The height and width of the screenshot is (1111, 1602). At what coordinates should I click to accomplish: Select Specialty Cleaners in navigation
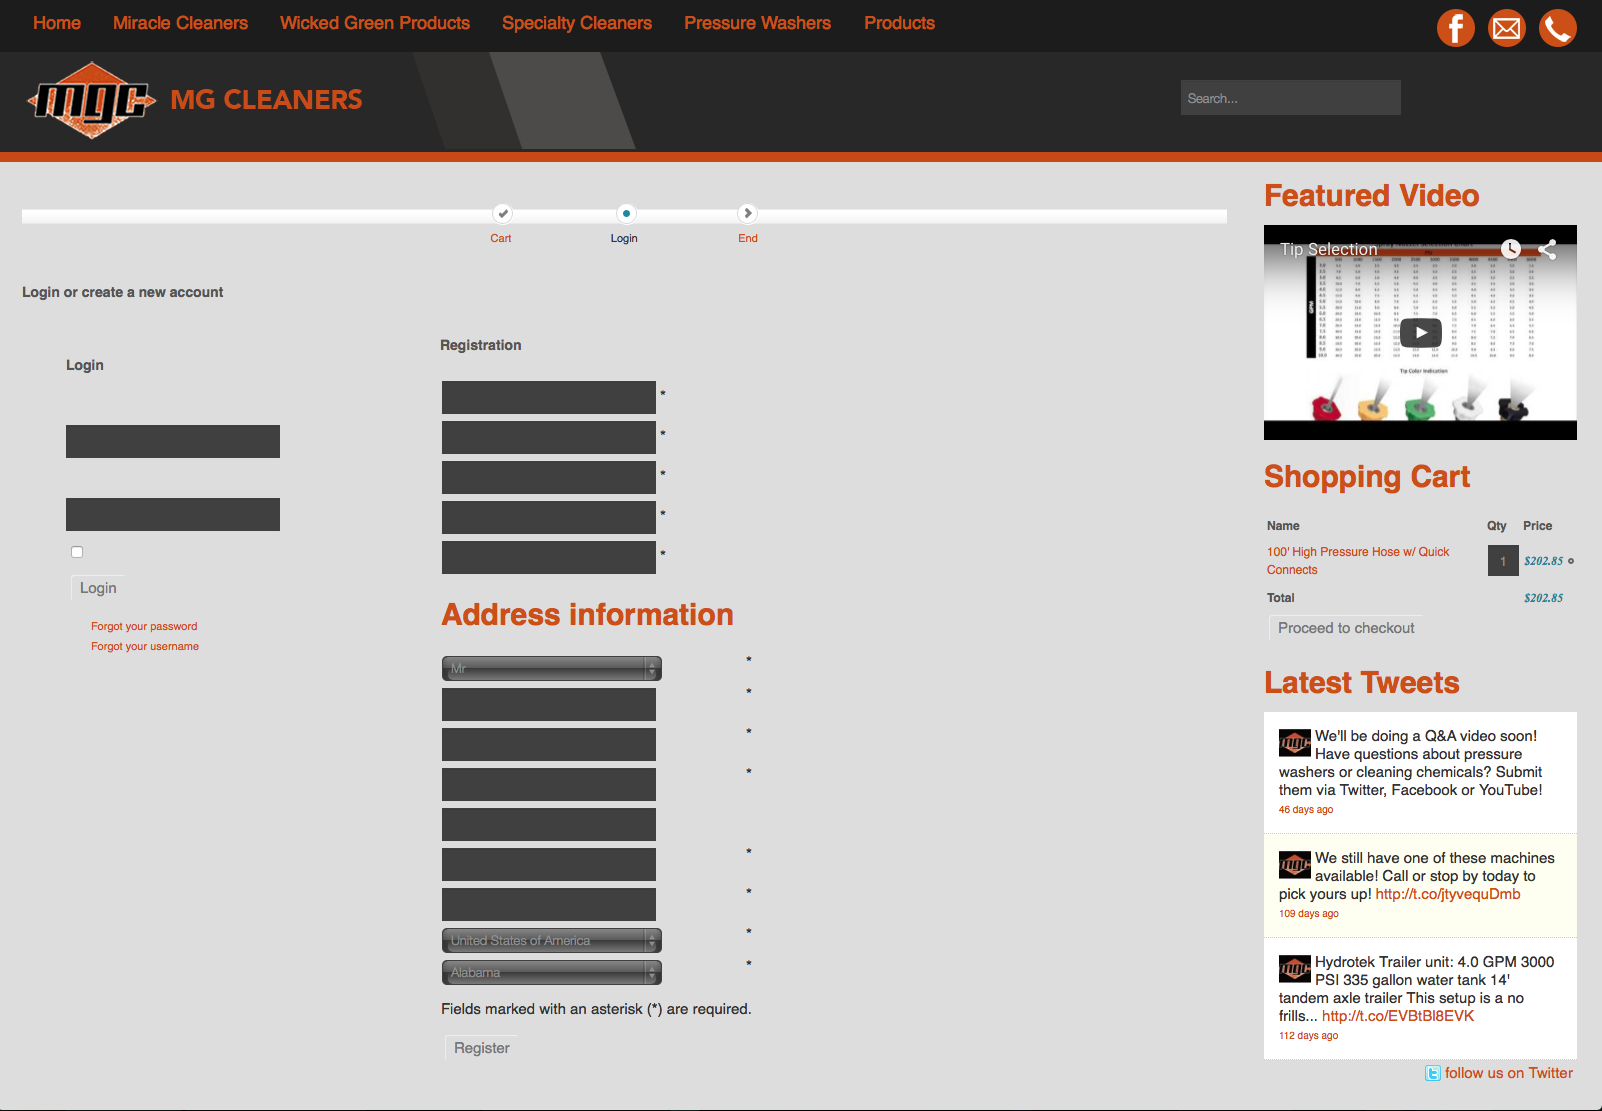coord(577,23)
